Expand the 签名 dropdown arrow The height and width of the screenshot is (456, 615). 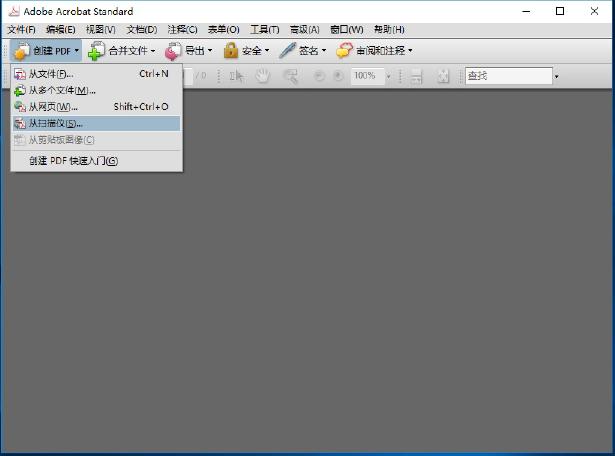(324, 51)
